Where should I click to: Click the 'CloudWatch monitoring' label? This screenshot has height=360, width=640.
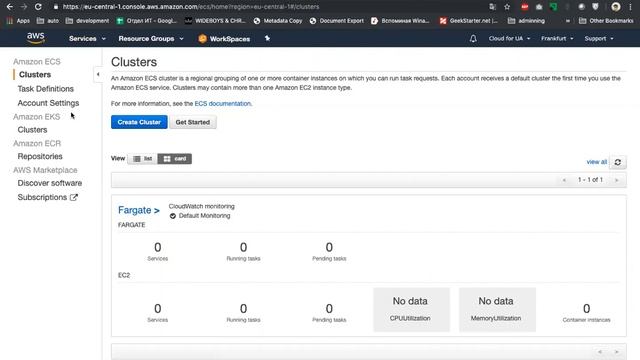(x=202, y=206)
